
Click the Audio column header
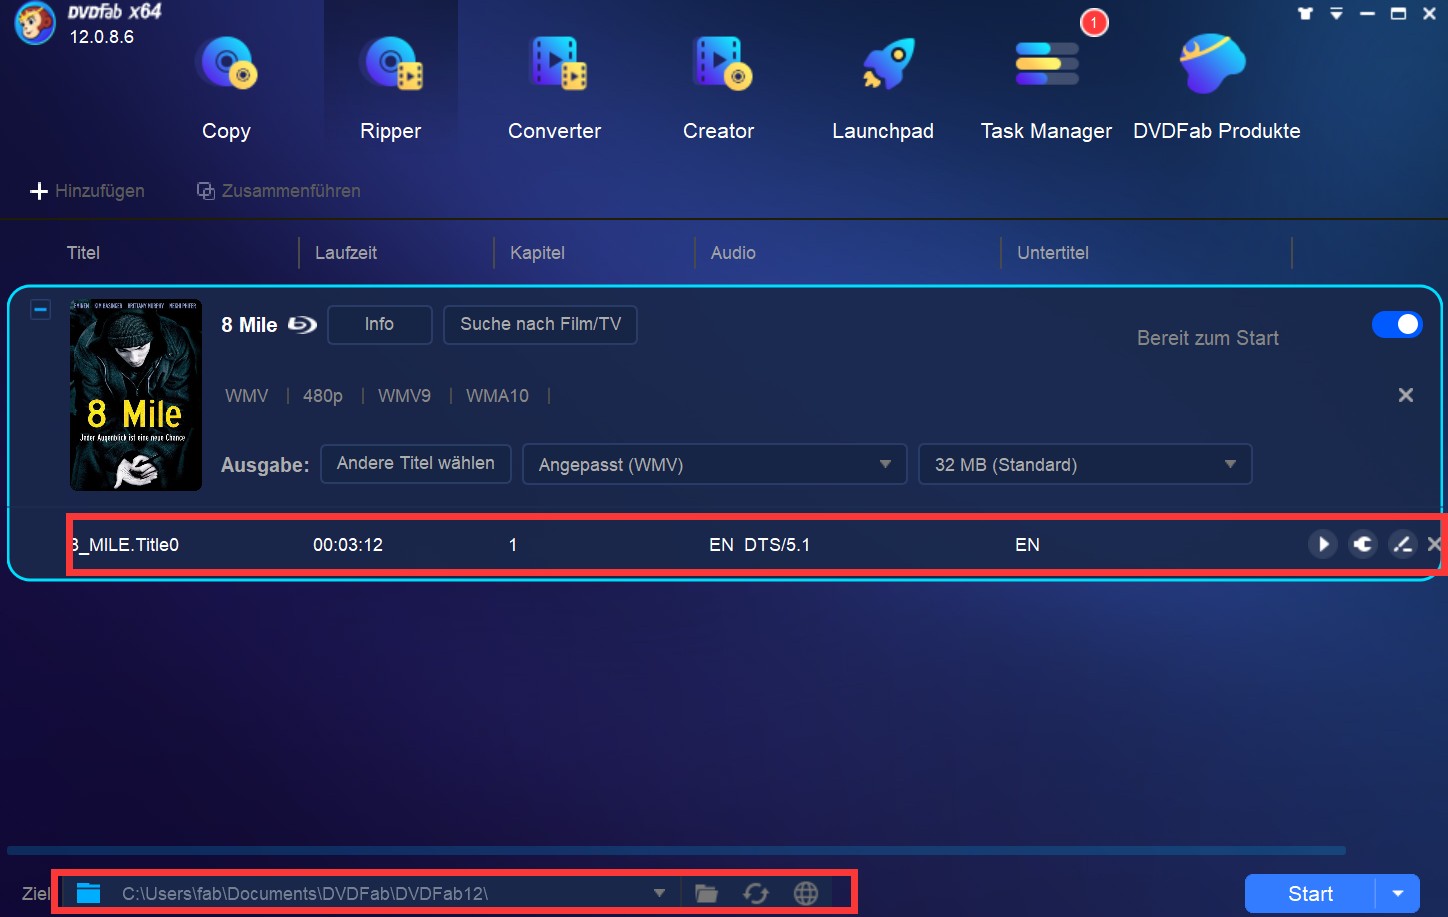click(733, 253)
